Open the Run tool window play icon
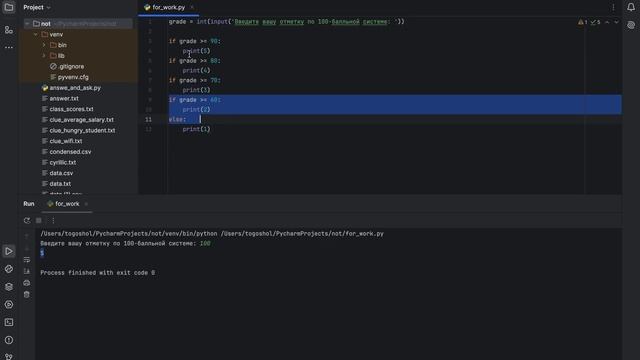 click(9, 251)
